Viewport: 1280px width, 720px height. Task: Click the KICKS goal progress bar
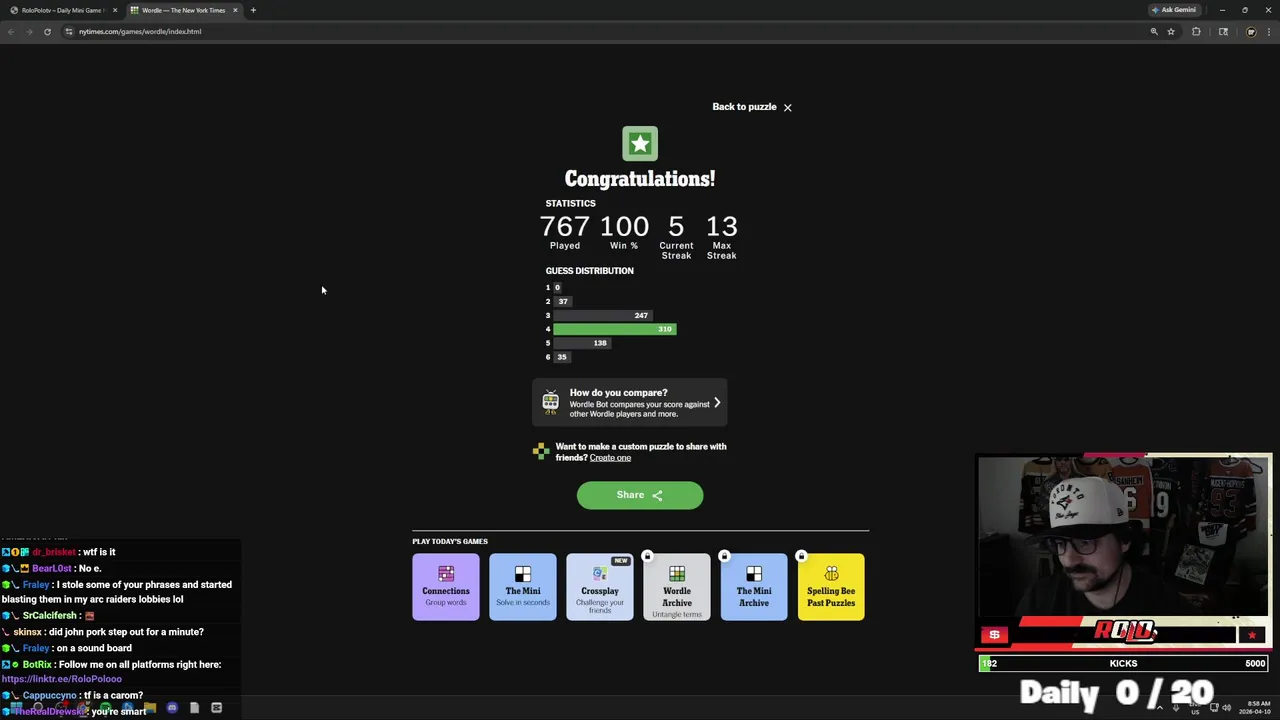click(x=1123, y=663)
